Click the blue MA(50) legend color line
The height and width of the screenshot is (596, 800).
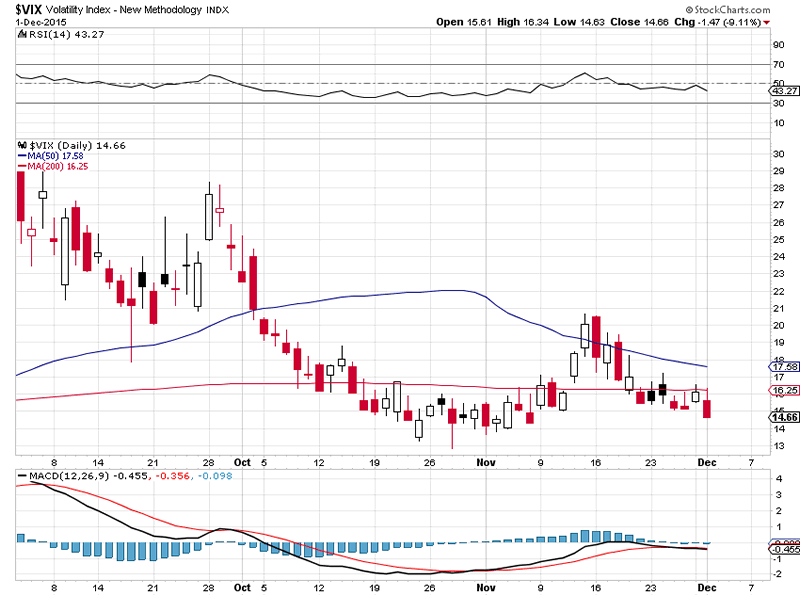pyautogui.click(x=22, y=155)
